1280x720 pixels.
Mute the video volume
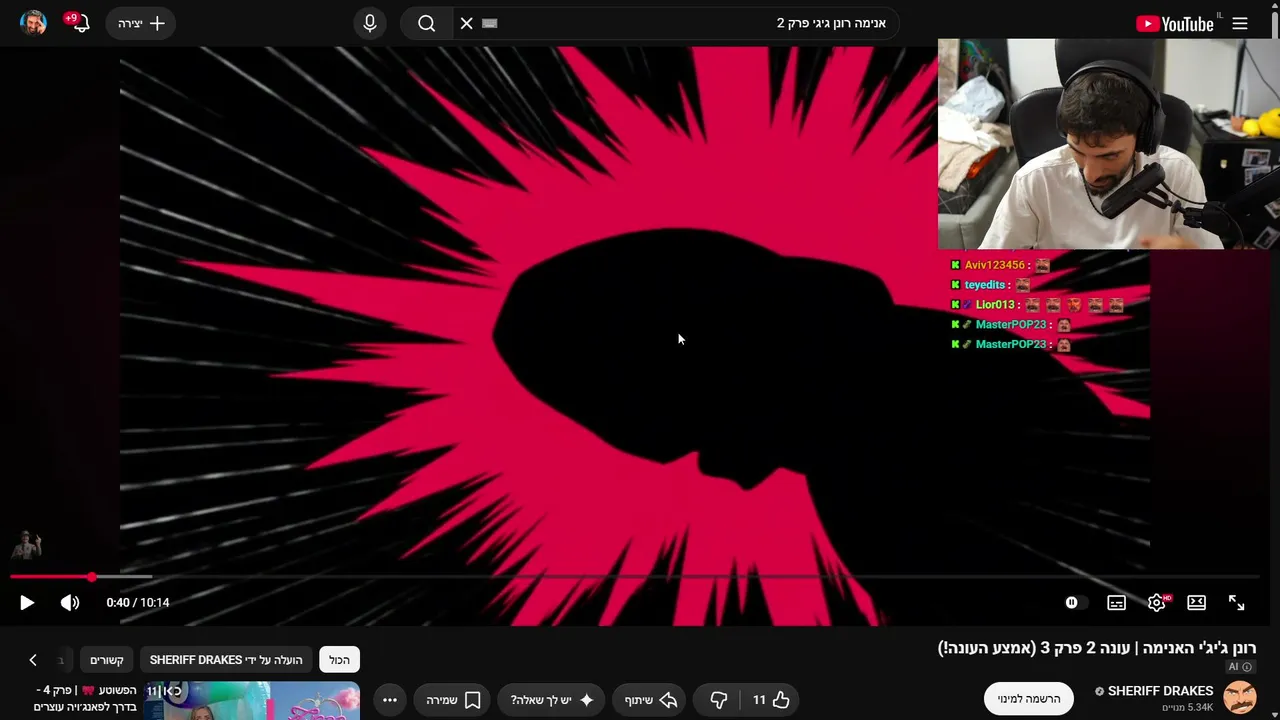[x=70, y=602]
